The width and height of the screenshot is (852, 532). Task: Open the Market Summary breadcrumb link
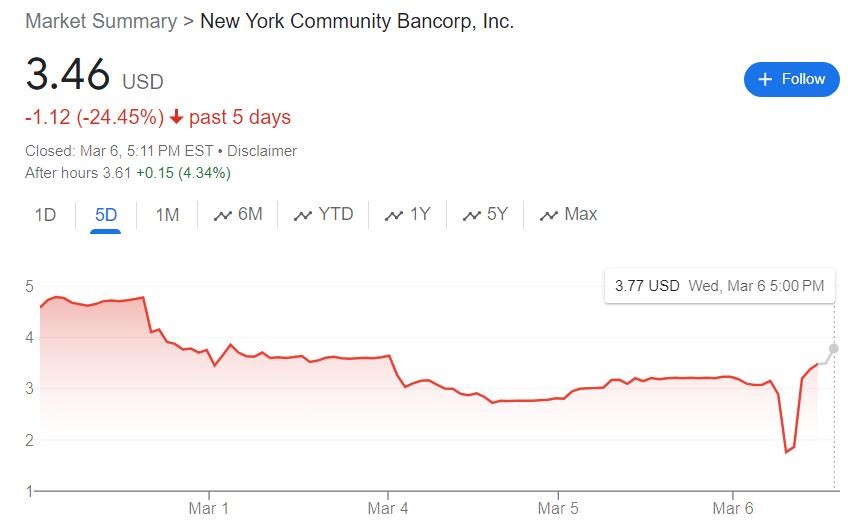100,21
